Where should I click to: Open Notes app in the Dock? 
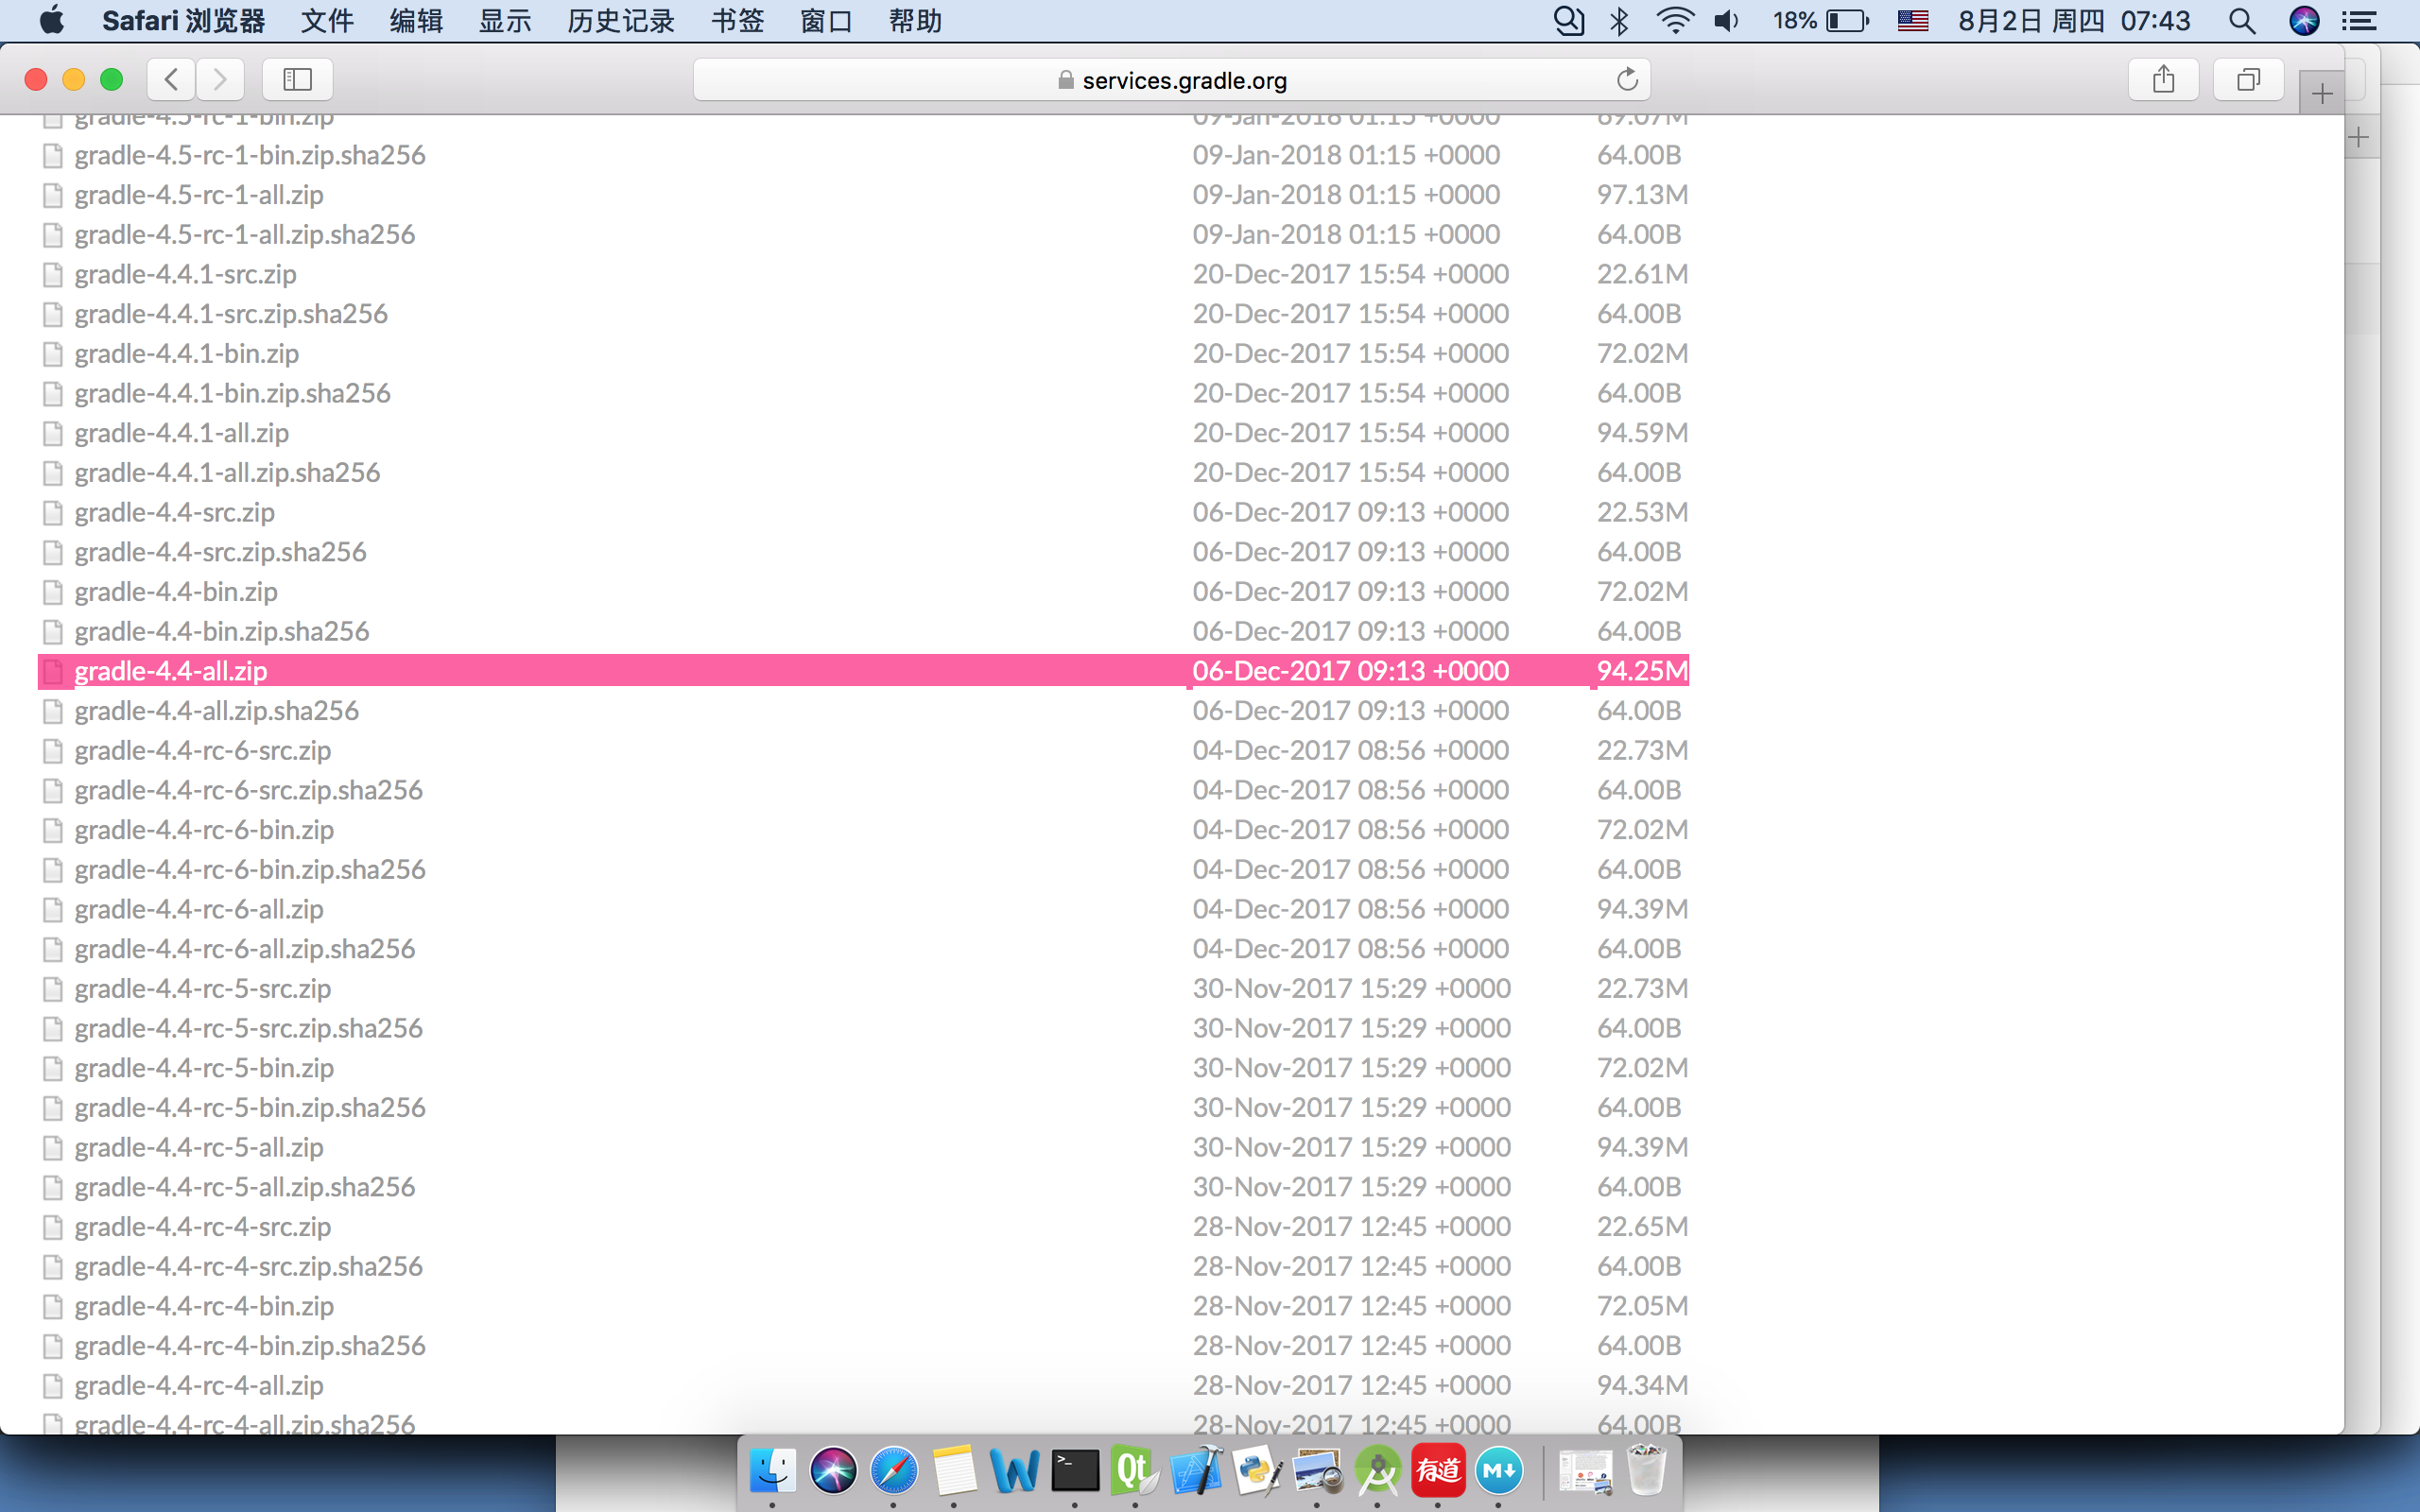pos(954,1470)
